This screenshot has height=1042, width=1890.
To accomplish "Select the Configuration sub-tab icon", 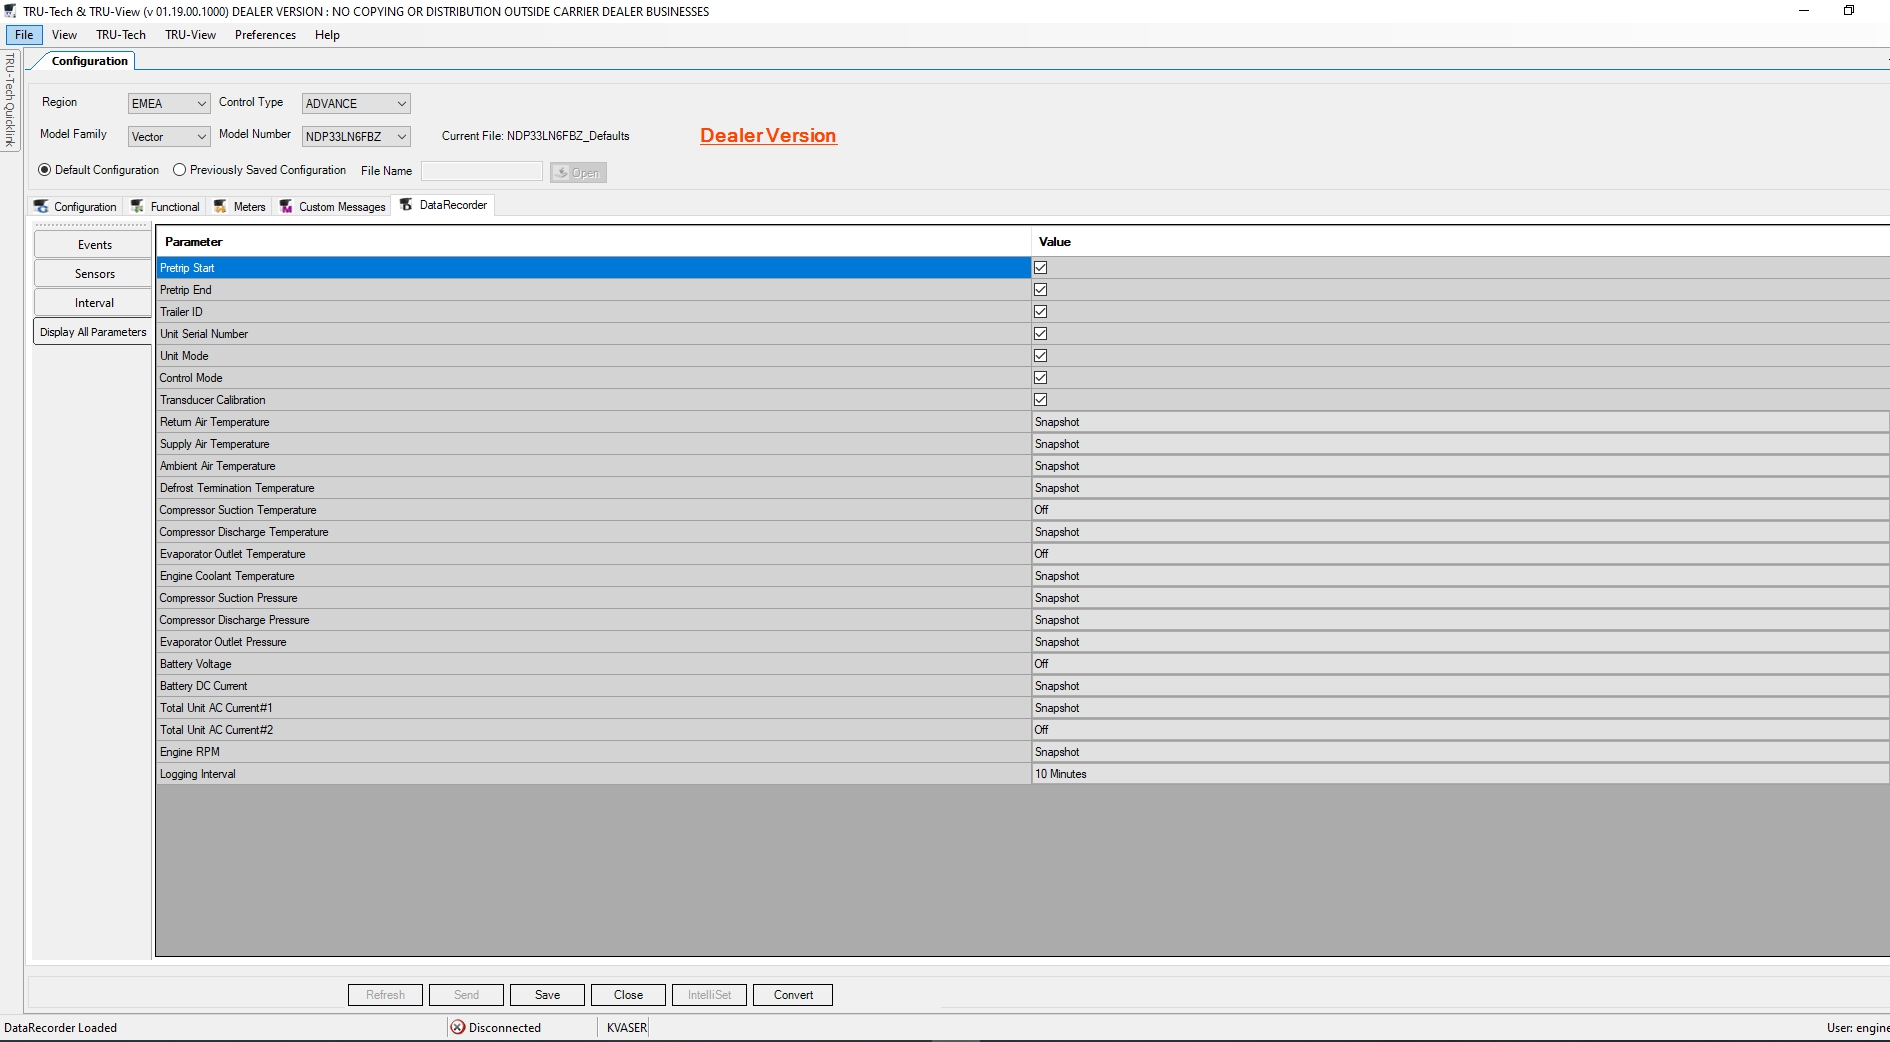I will [41, 206].
